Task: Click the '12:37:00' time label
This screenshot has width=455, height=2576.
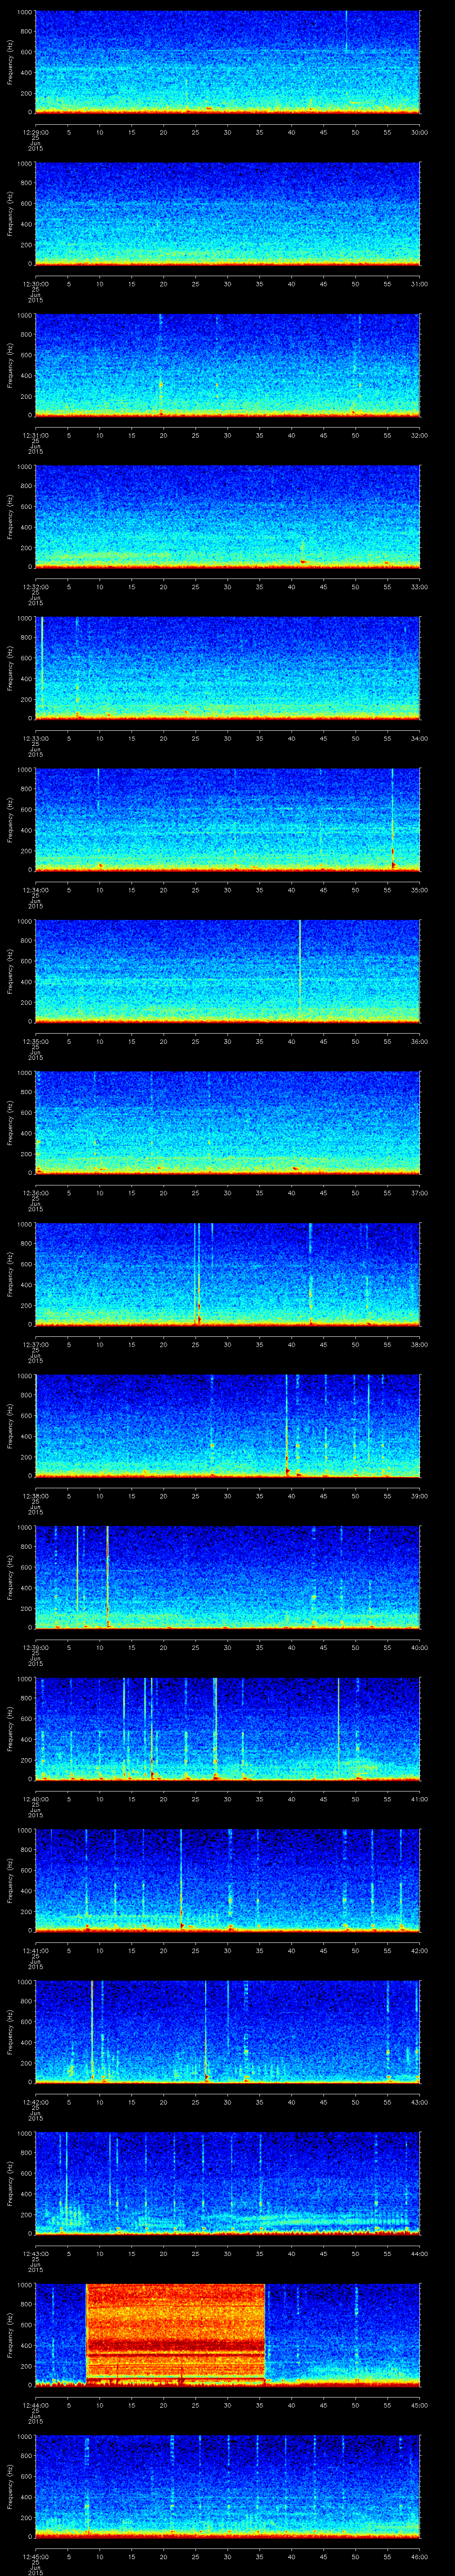Action: pos(36,1344)
